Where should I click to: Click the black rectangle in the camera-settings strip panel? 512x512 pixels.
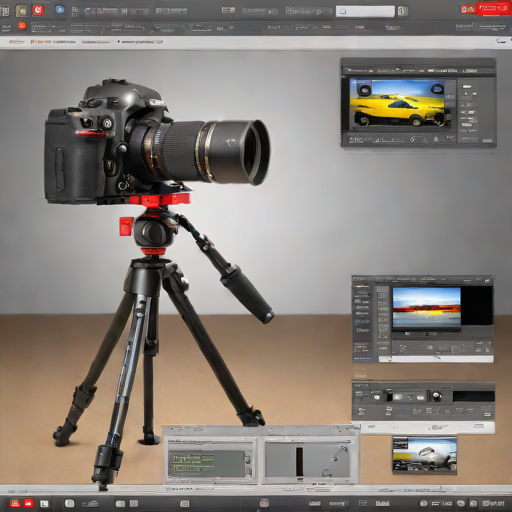[x=473, y=396]
